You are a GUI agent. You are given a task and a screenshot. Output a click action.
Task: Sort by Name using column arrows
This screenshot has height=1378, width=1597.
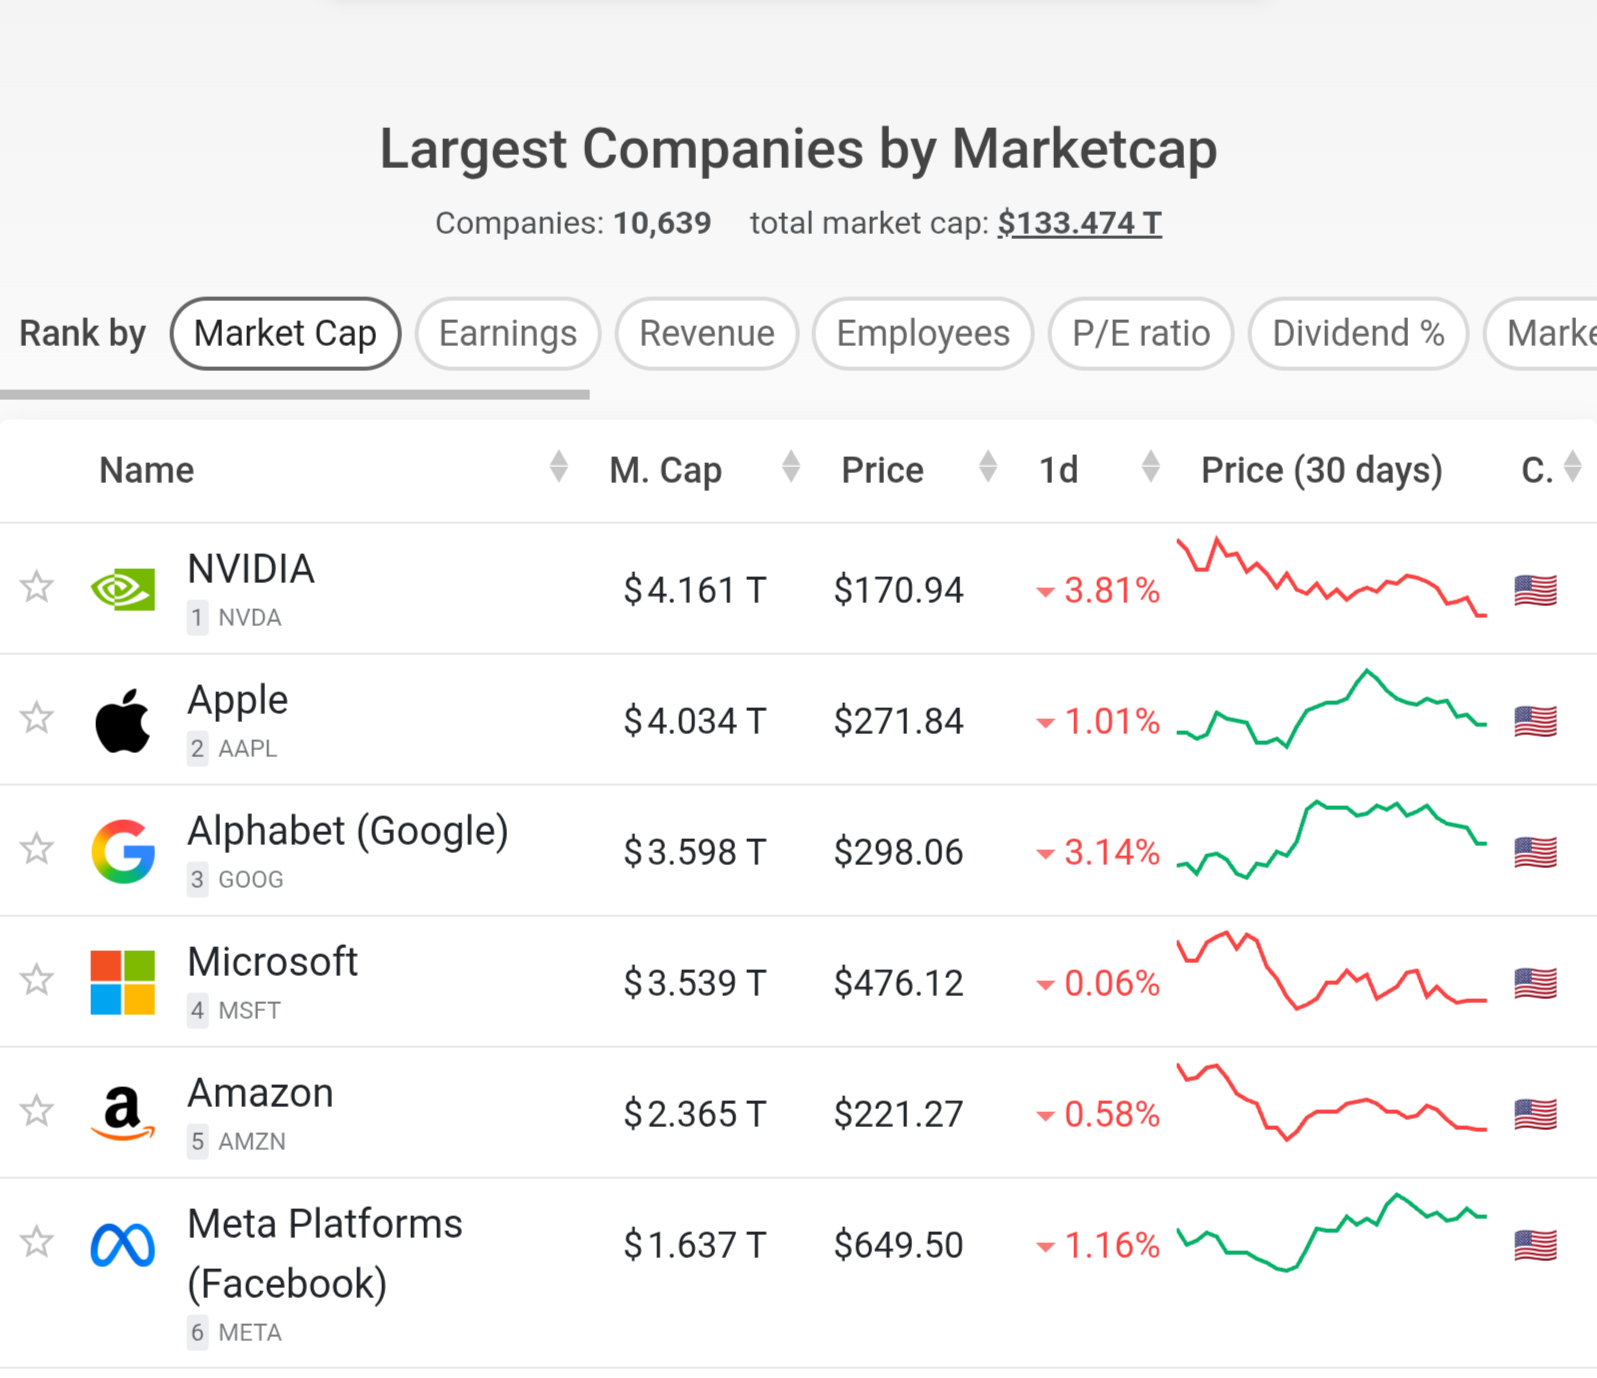559,467
